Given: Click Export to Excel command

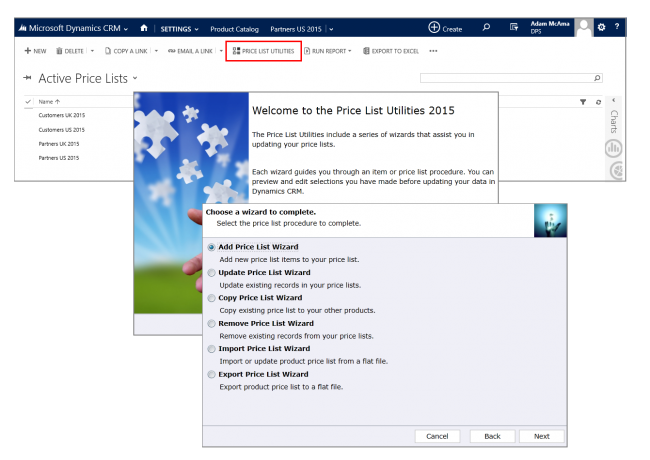Looking at the screenshot, I should point(391,51).
